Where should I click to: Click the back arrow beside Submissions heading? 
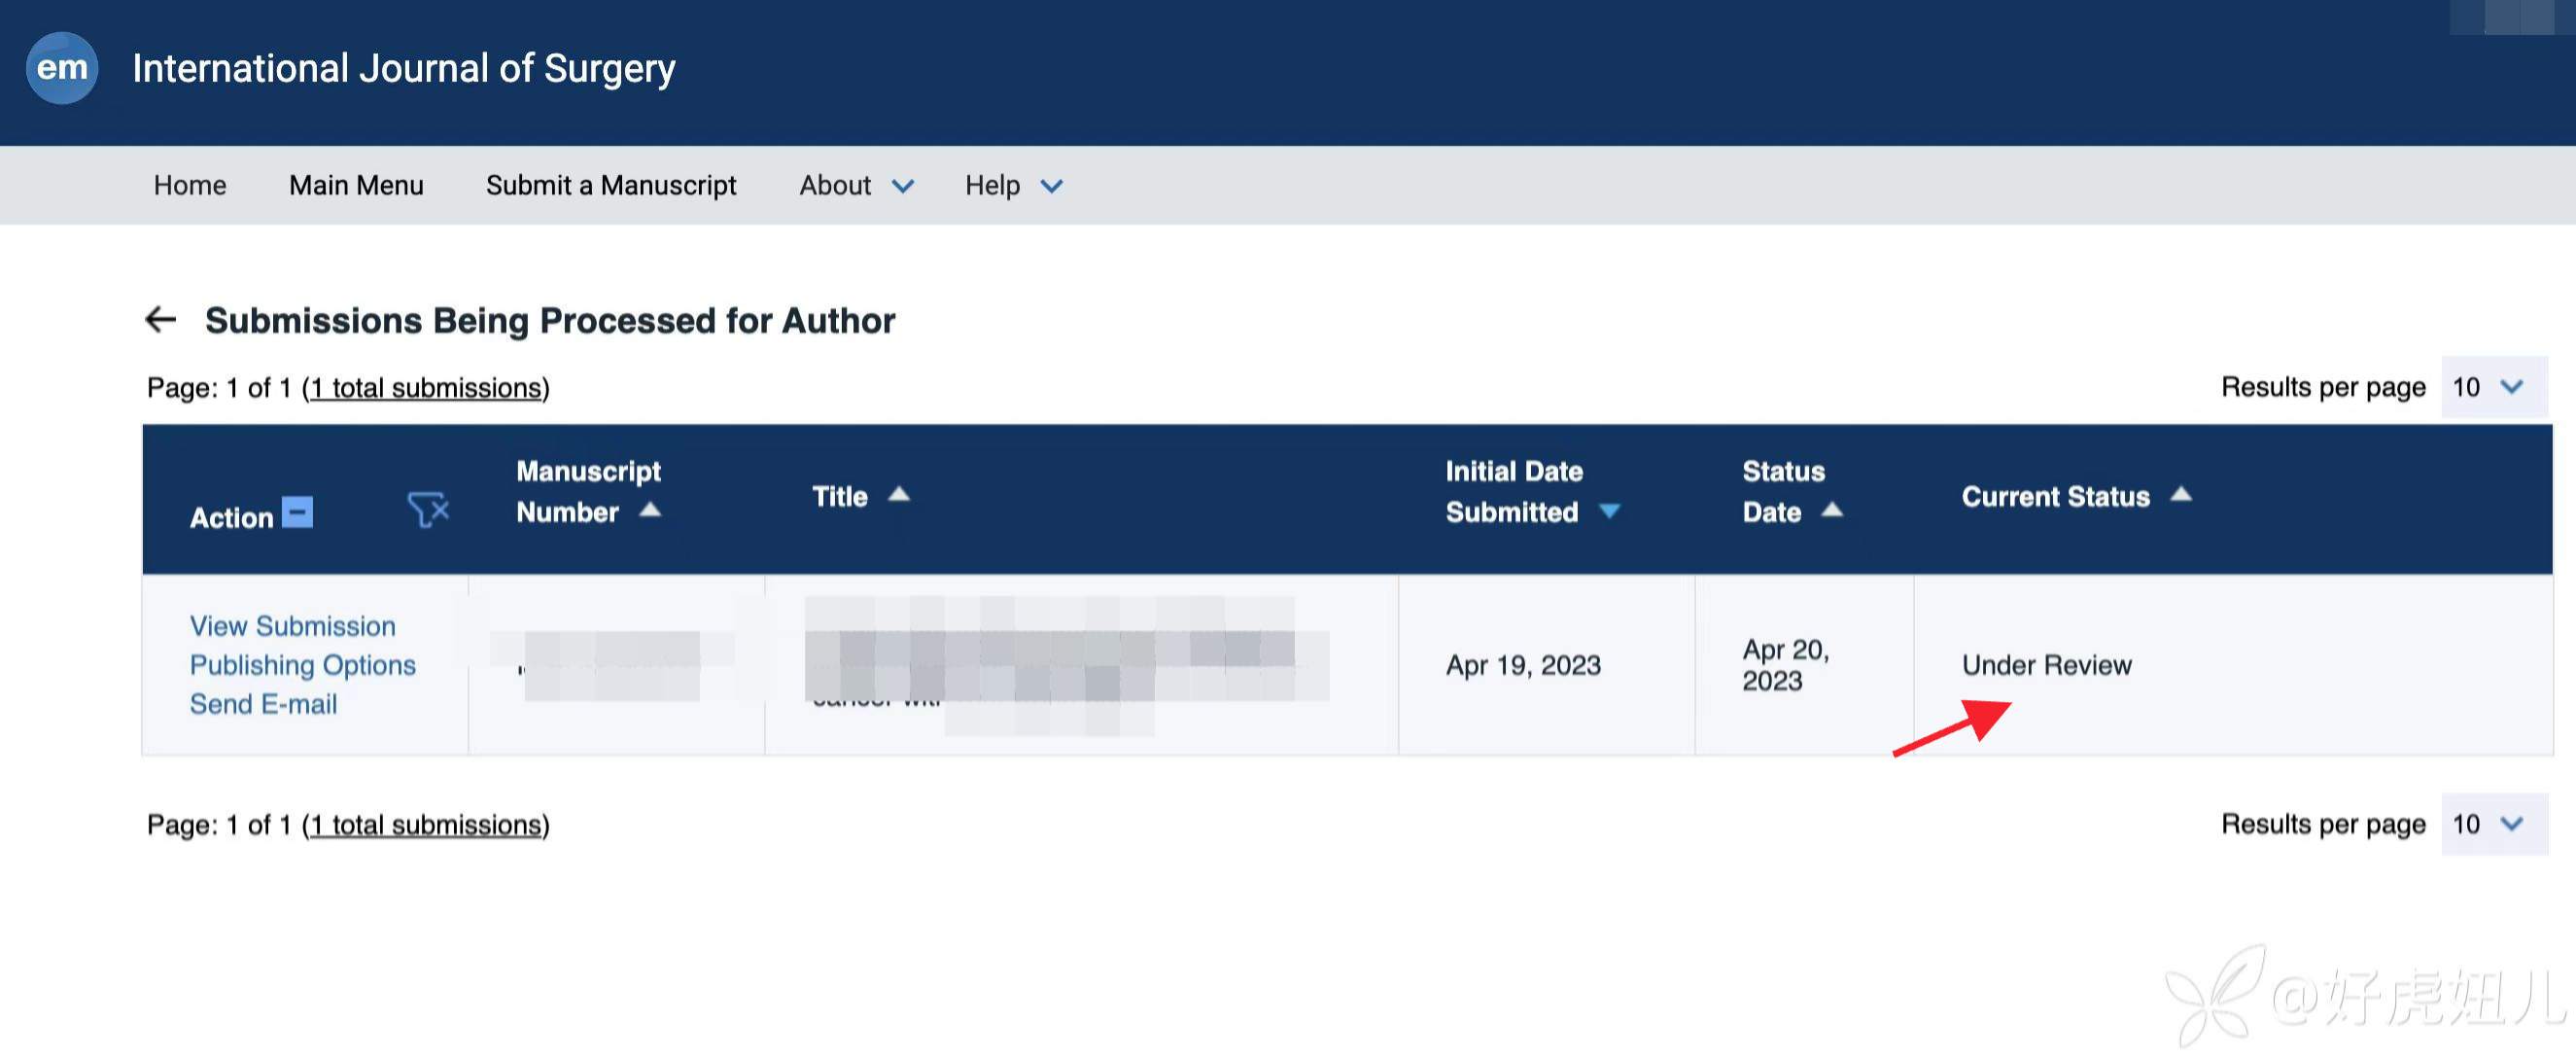pyautogui.click(x=160, y=320)
